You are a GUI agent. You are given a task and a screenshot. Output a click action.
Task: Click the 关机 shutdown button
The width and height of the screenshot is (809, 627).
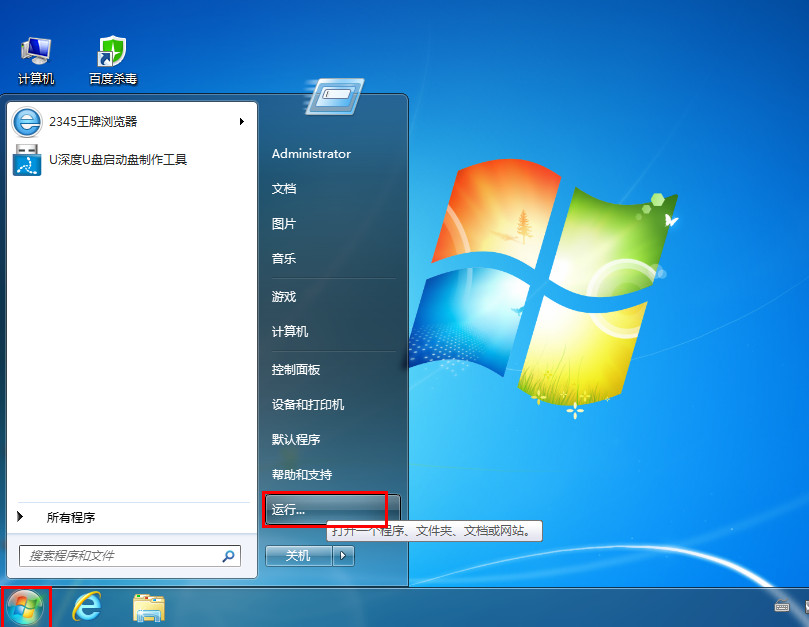pos(299,556)
